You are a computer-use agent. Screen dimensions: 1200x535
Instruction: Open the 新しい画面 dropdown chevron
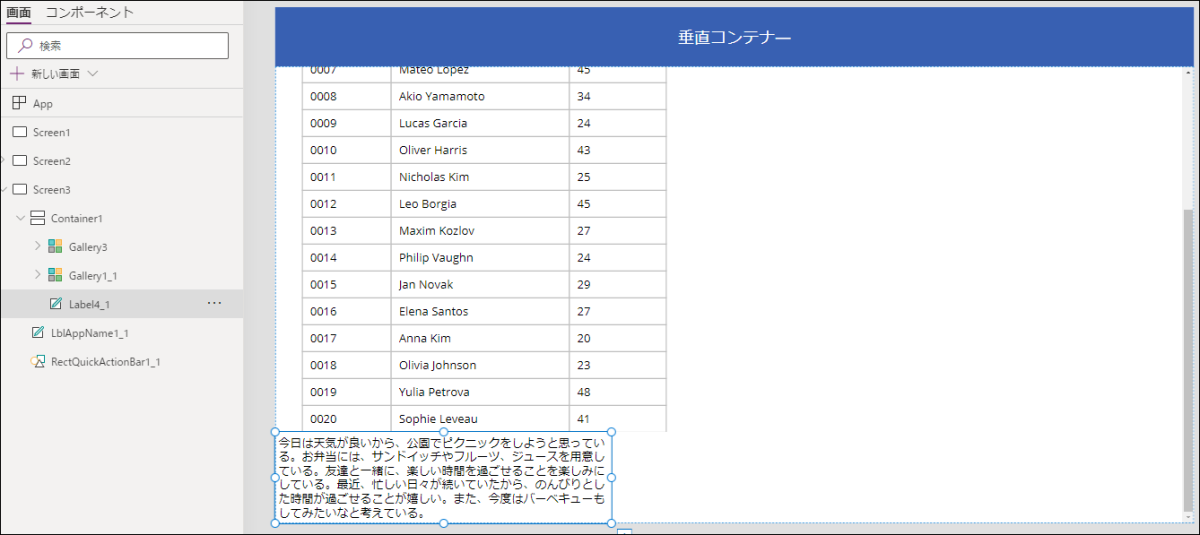click(93, 74)
